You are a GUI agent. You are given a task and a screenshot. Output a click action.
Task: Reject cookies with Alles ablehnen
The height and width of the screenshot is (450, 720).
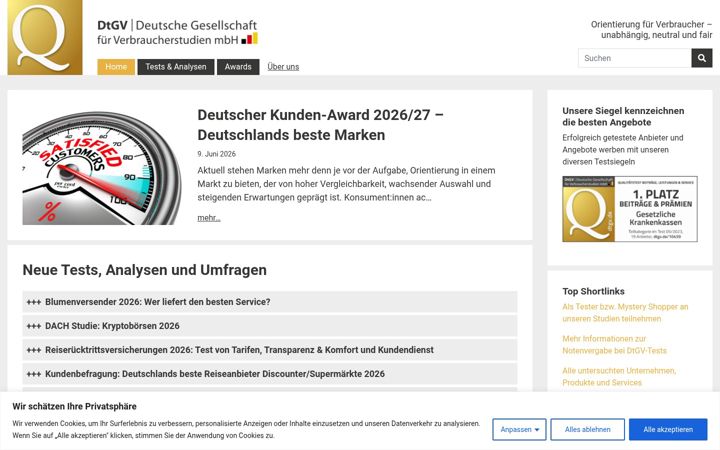coord(587,429)
